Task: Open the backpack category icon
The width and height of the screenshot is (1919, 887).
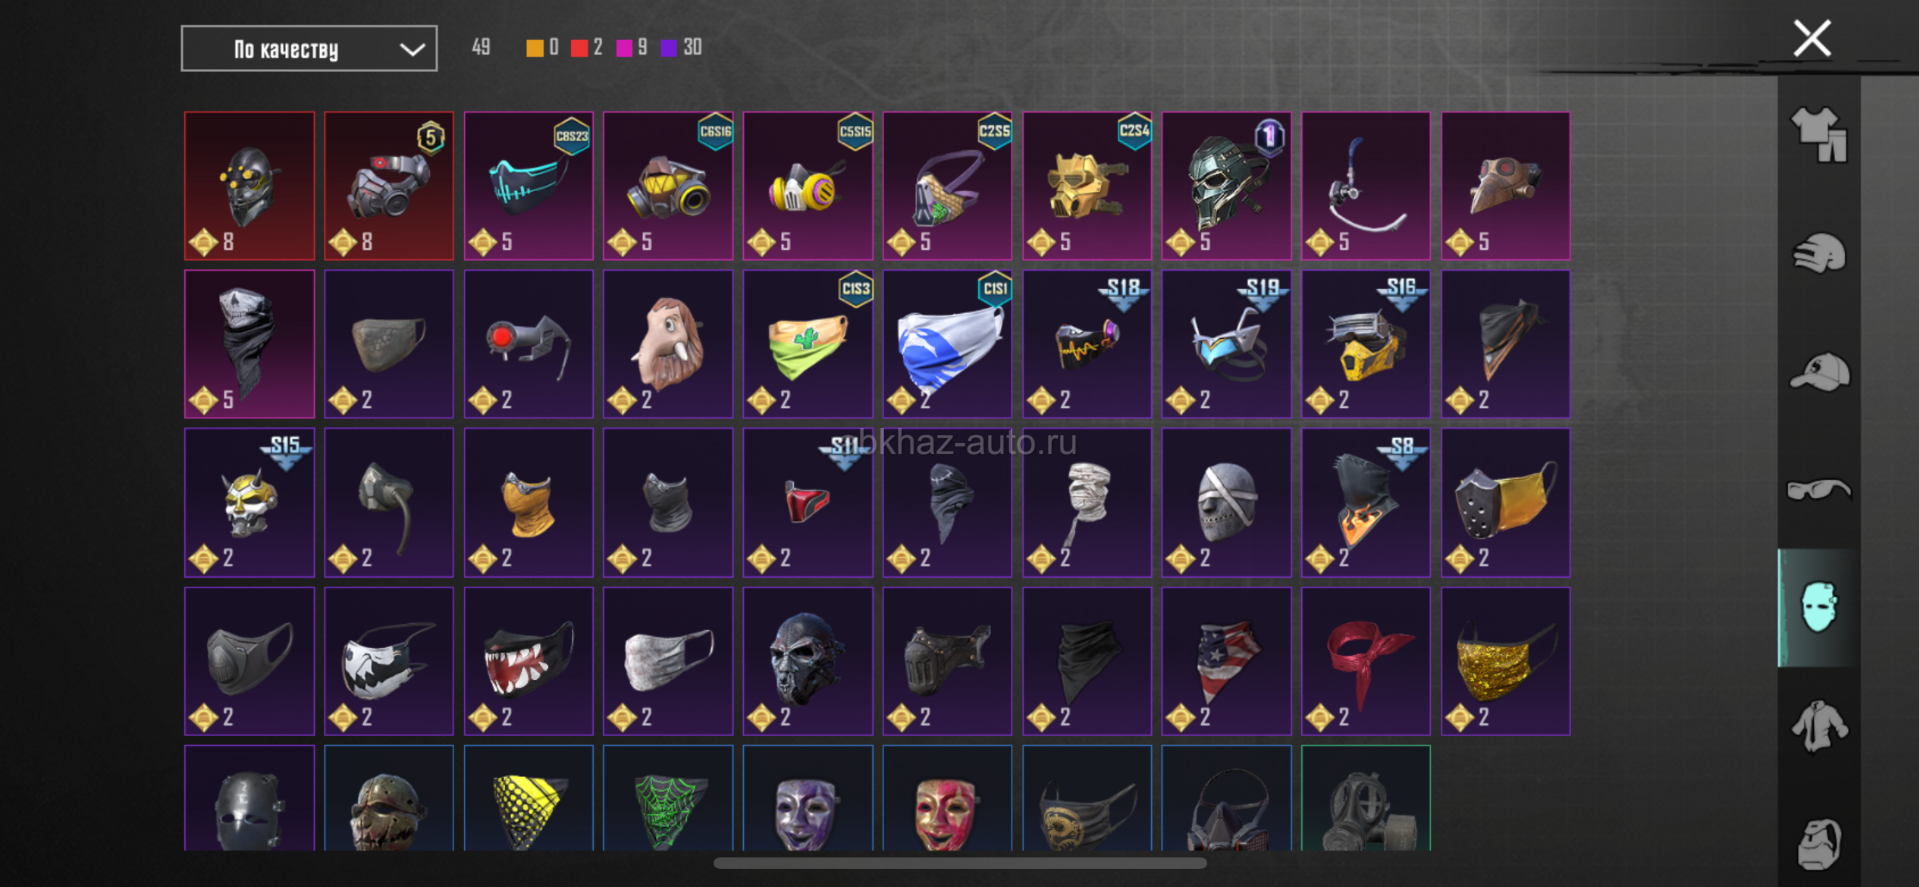Action: click(1819, 843)
